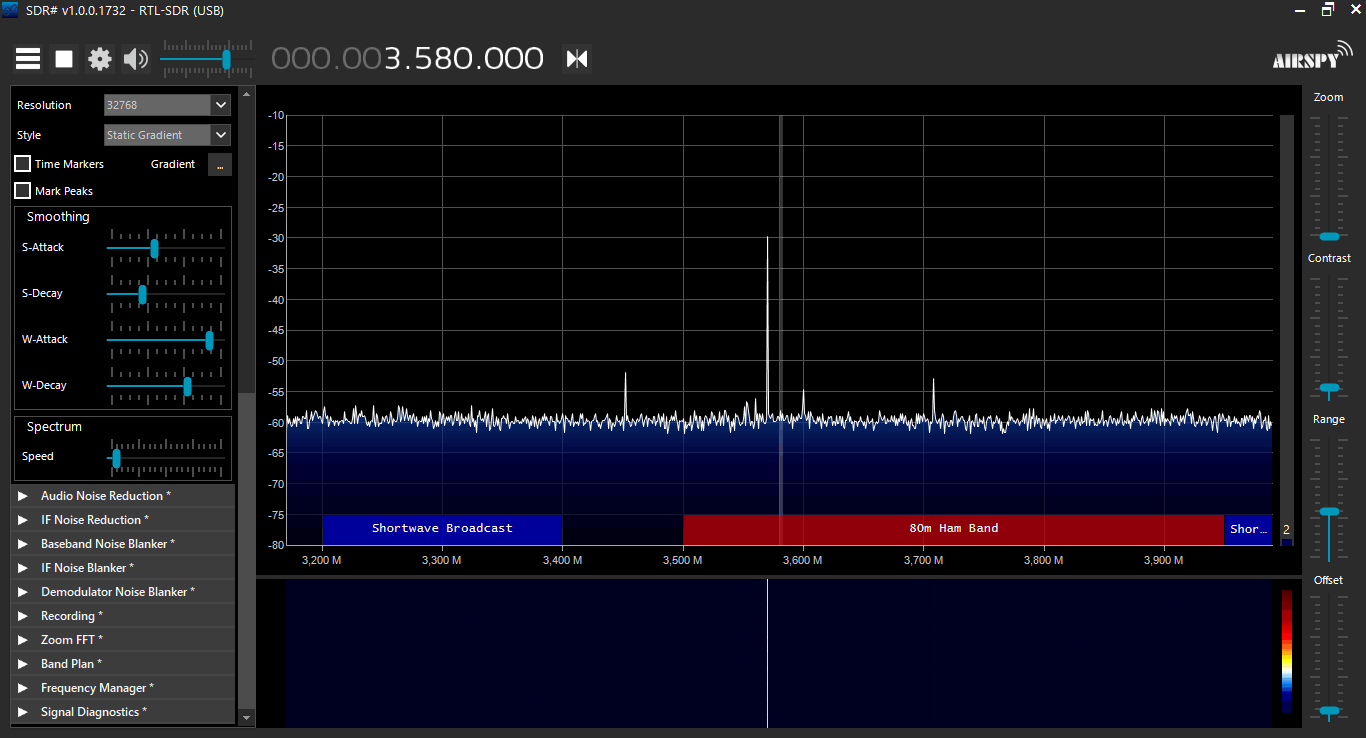This screenshot has width=1366, height=738.
Task: Open the Gradient editor button
Action: click(219, 164)
